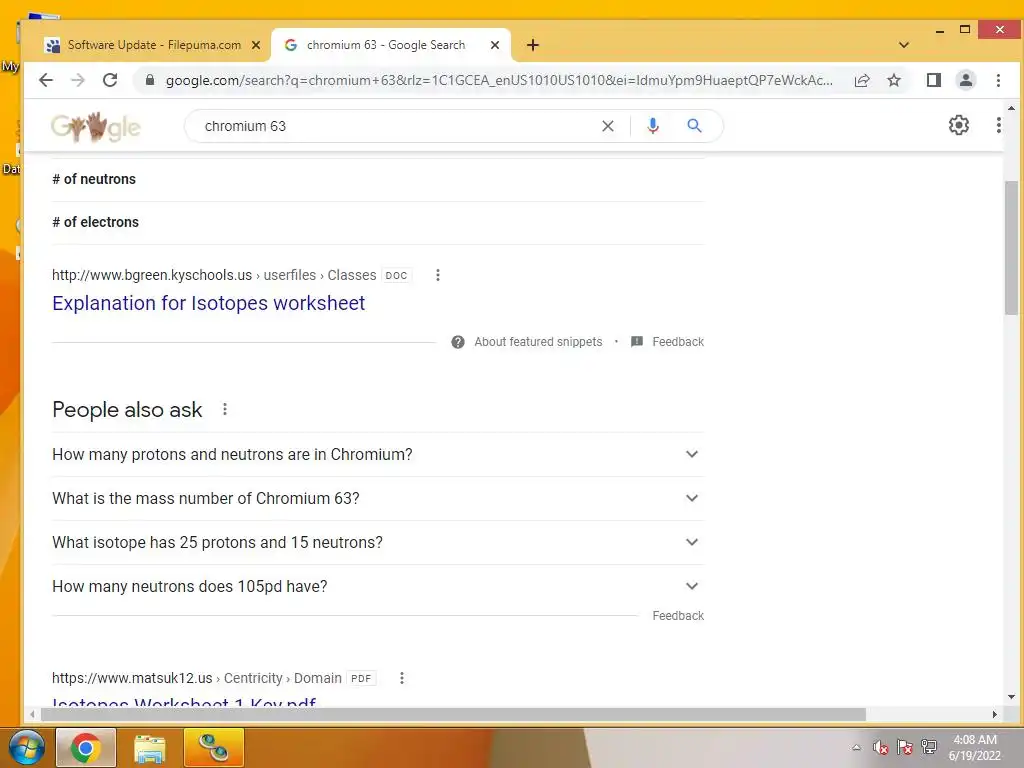Screen dimensions: 1024x768
Task: Click the People also ask heading
Action: [x=127, y=409]
